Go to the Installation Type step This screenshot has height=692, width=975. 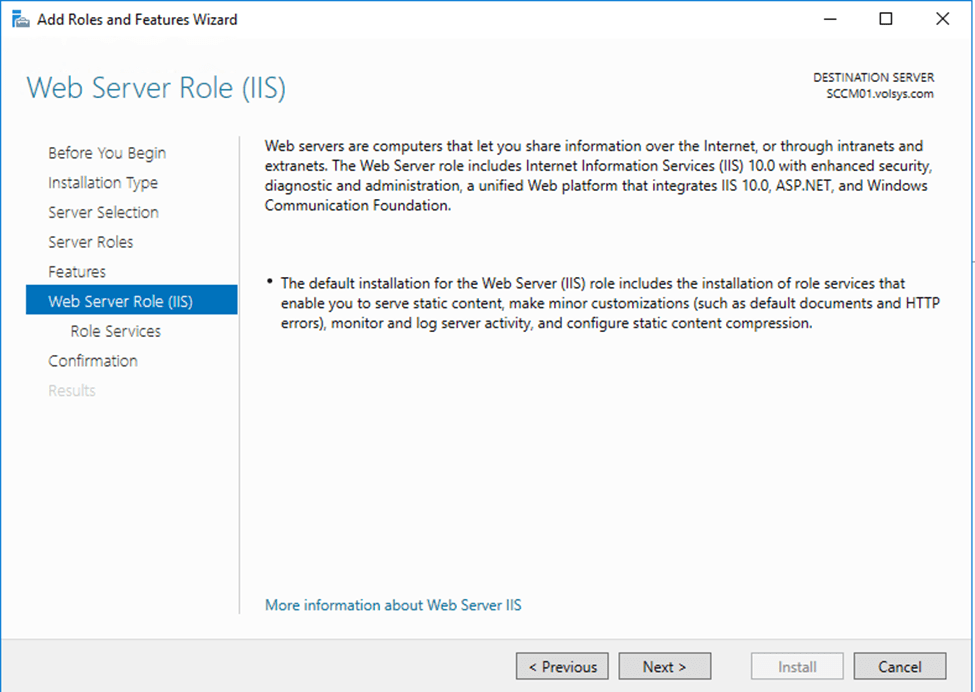coord(103,182)
